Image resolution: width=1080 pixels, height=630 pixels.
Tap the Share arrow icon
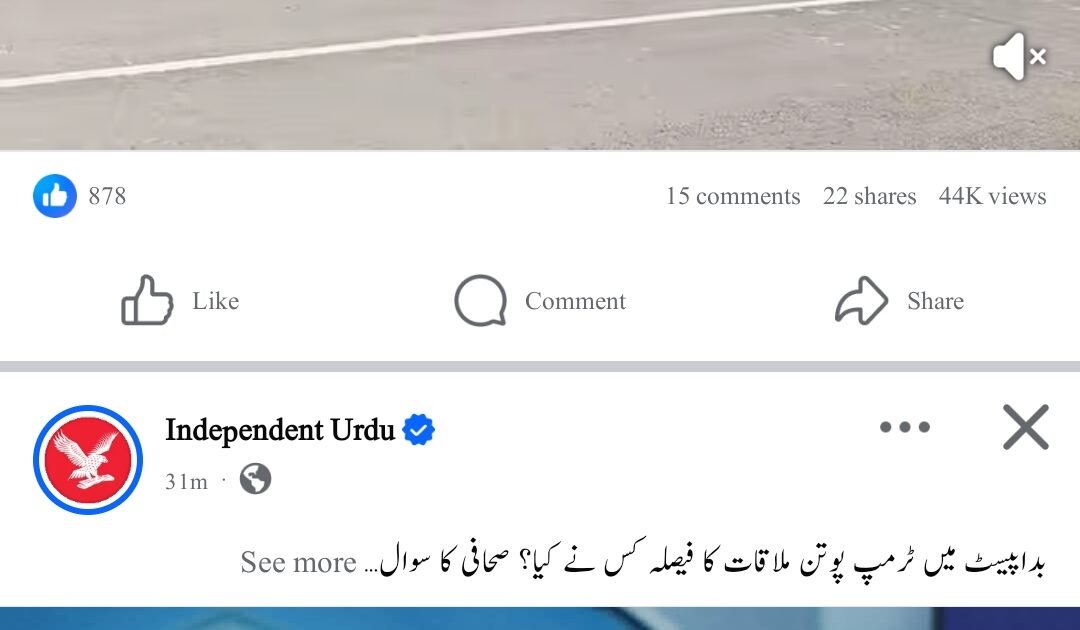[861, 300]
